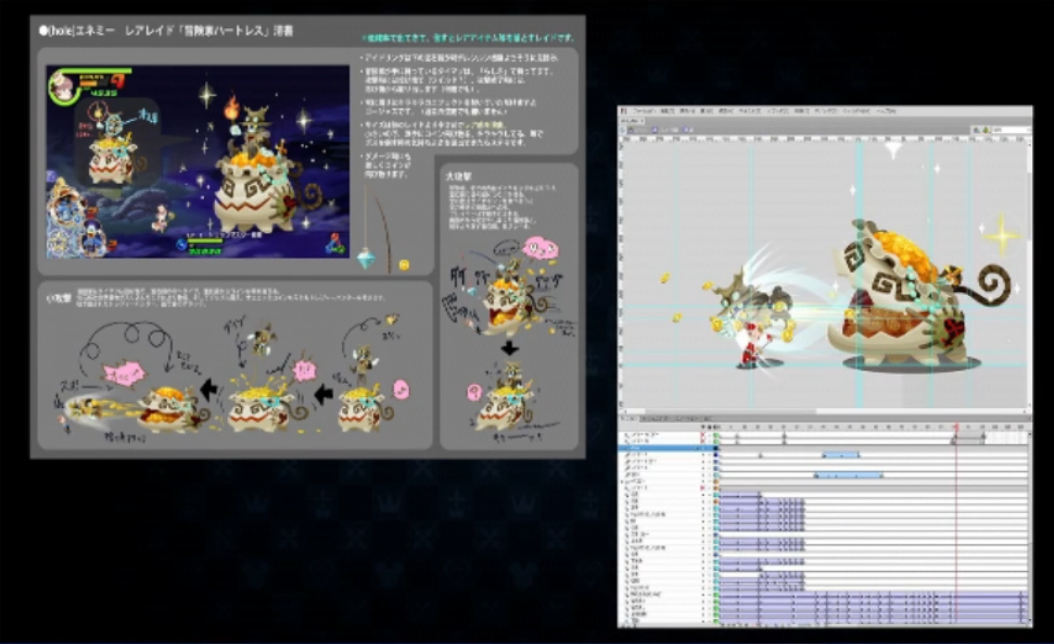Open the File menu in Flash

click(644, 111)
